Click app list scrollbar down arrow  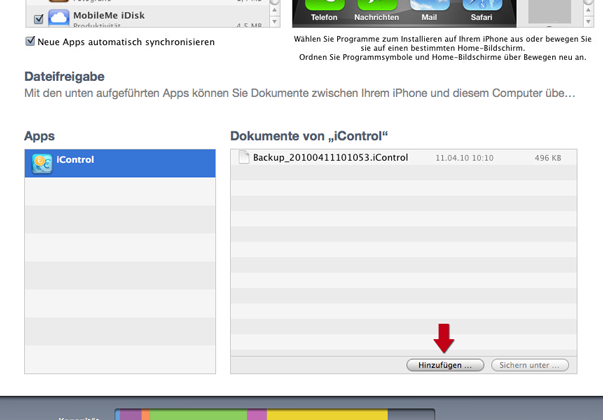point(274,22)
